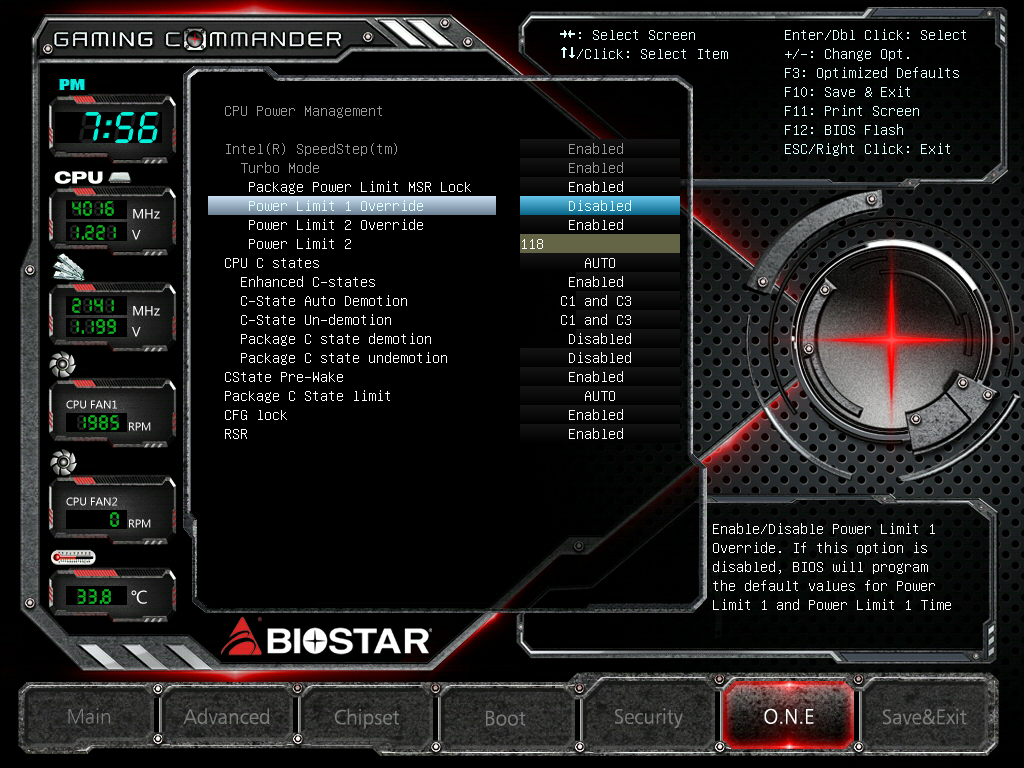
Task: Select the C-State Un-demotion label
Action: (x=316, y=320)
